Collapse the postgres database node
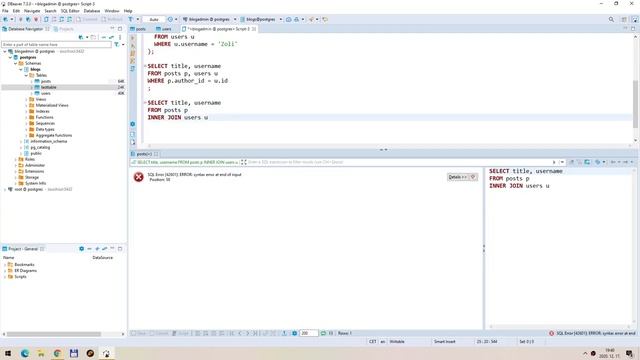The width and height of the screenshot is (640, 360). [x=10, y=58]
